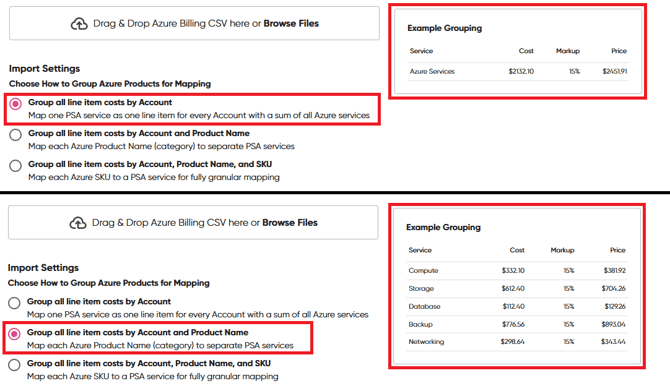Click 'Example Grouping' heading above the Azure Services table
Viewport: 670px width, 386px height.
[444, 28]
